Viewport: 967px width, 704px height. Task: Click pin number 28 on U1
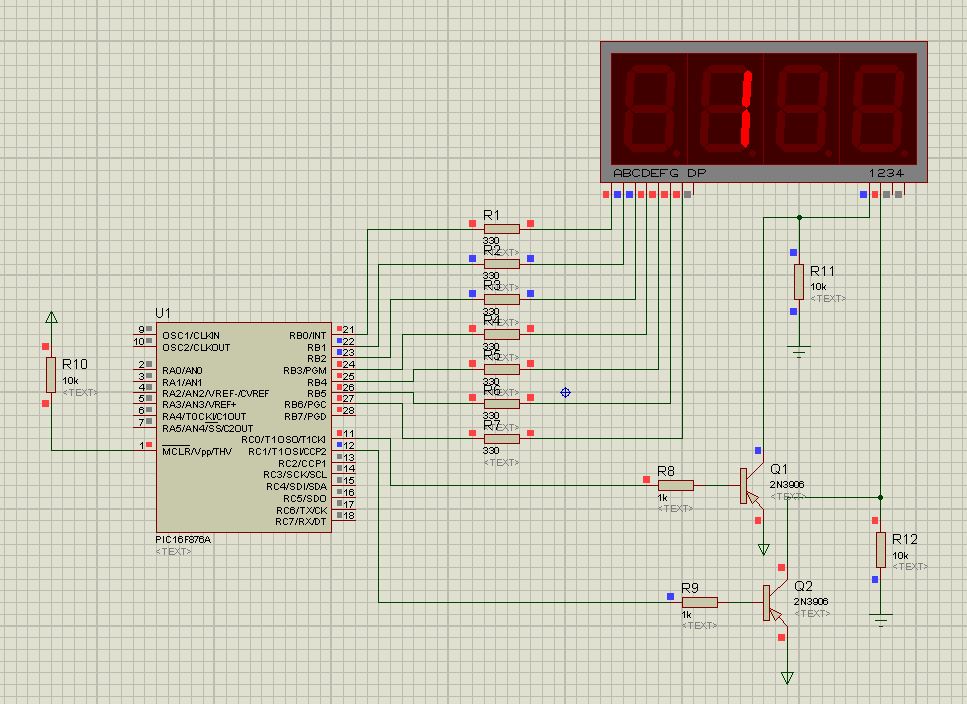point(348,411)
